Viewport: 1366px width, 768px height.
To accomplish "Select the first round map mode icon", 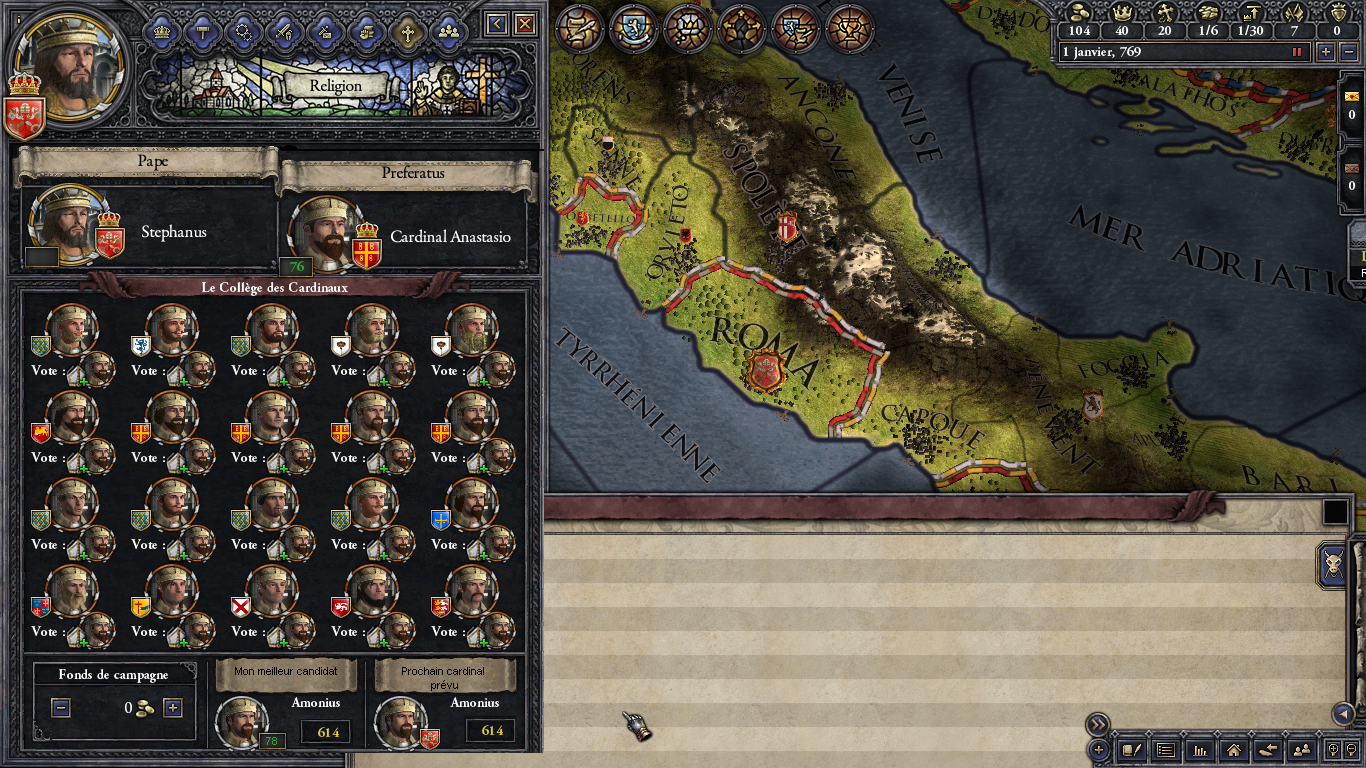I will (580, 28).
